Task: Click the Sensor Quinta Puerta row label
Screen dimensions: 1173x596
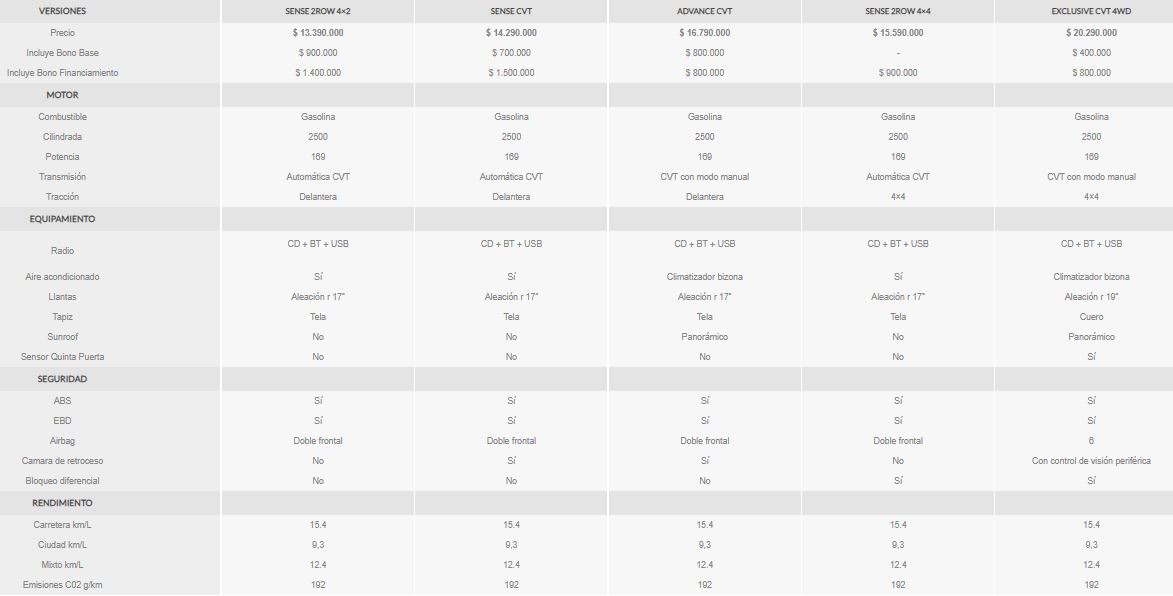Action: click(62, 357)
